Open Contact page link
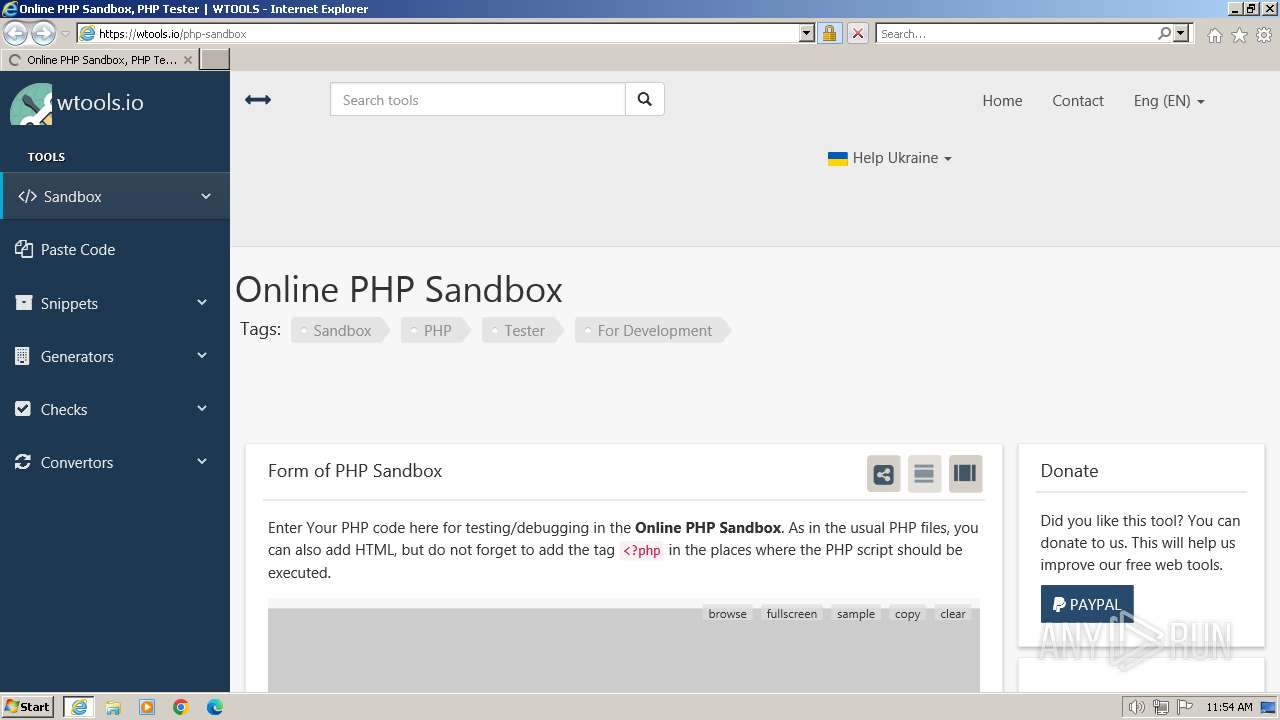 tap(1078, 100)
